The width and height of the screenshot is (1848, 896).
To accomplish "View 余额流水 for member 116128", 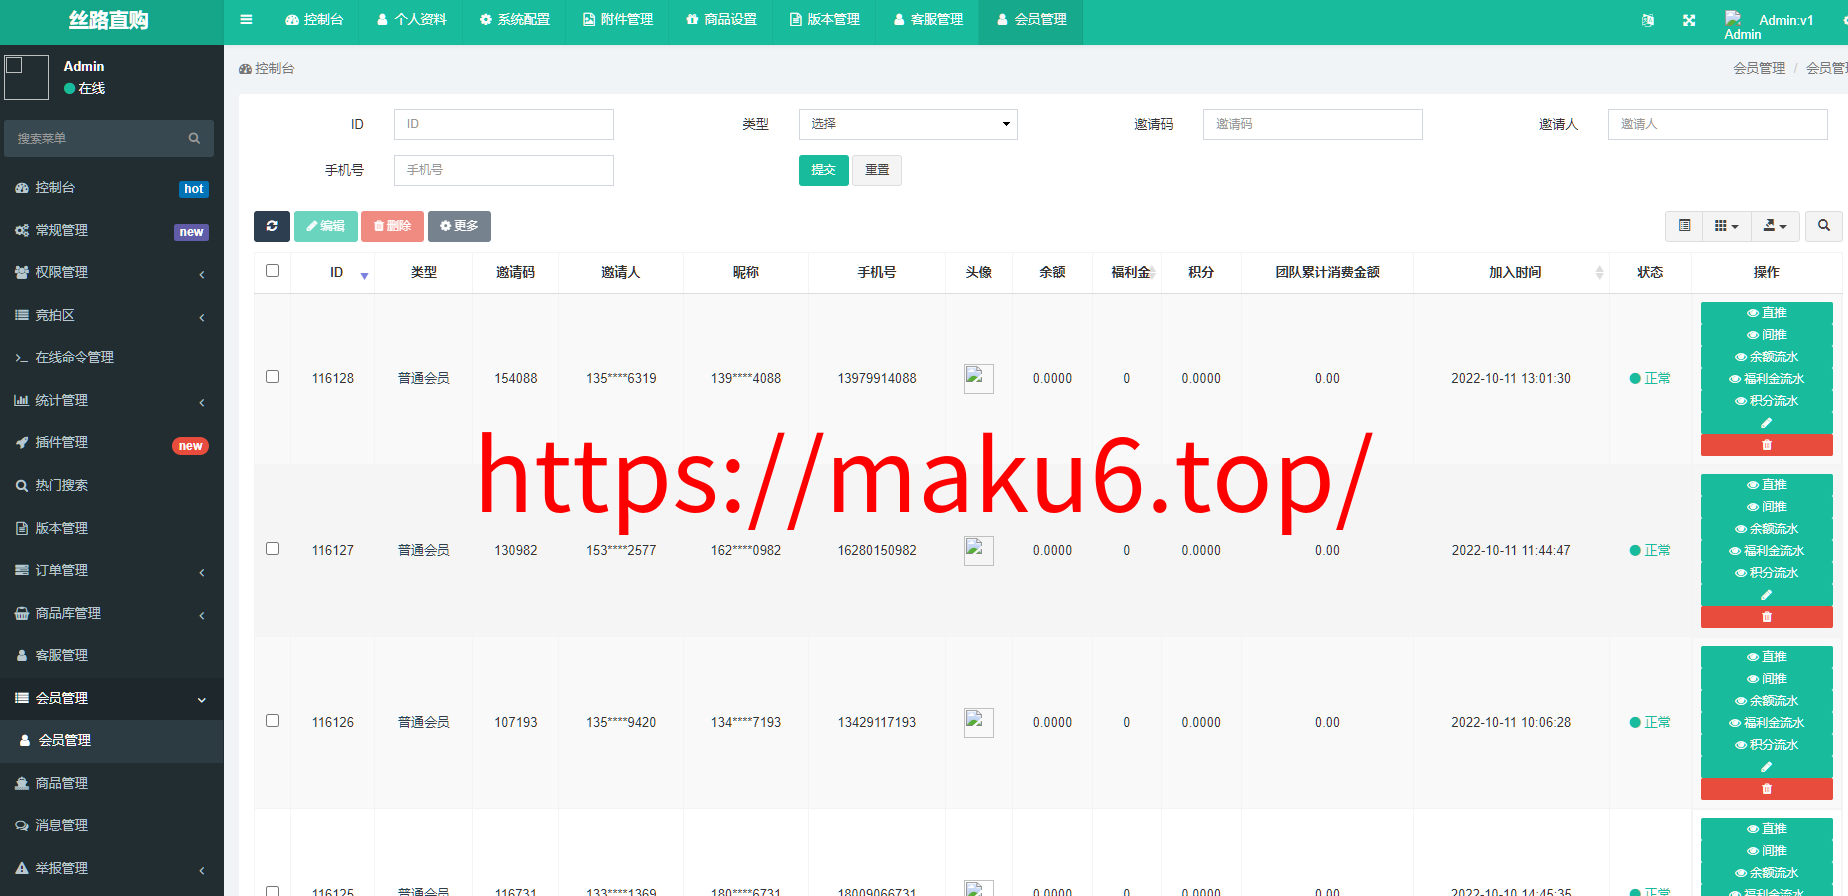I will coord(1767,357).
